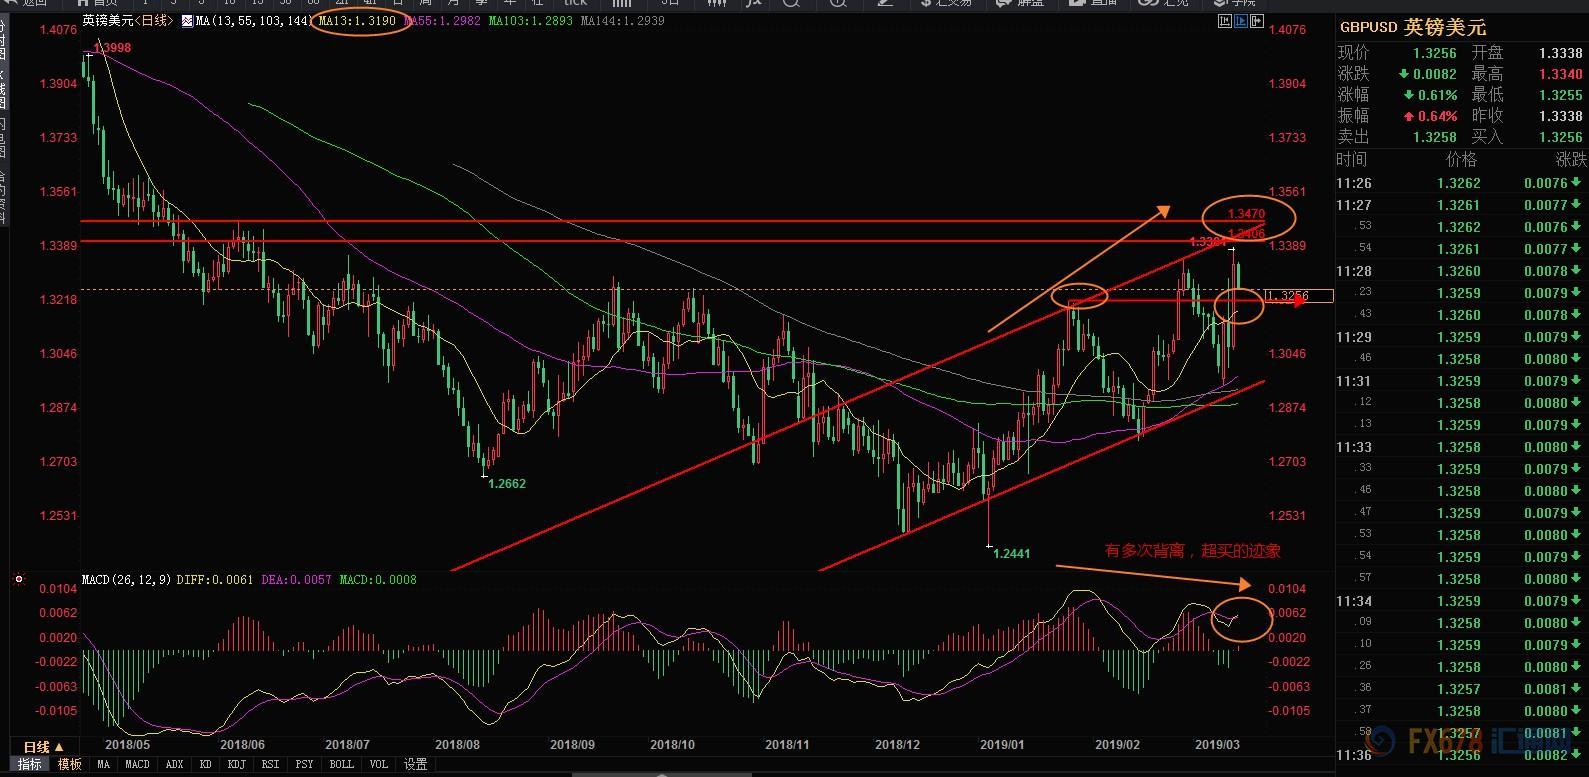Click the GBPUSD 英镑美元 panel title
This screenshot has width=1589, height=777.
(x=1413, y=27)
